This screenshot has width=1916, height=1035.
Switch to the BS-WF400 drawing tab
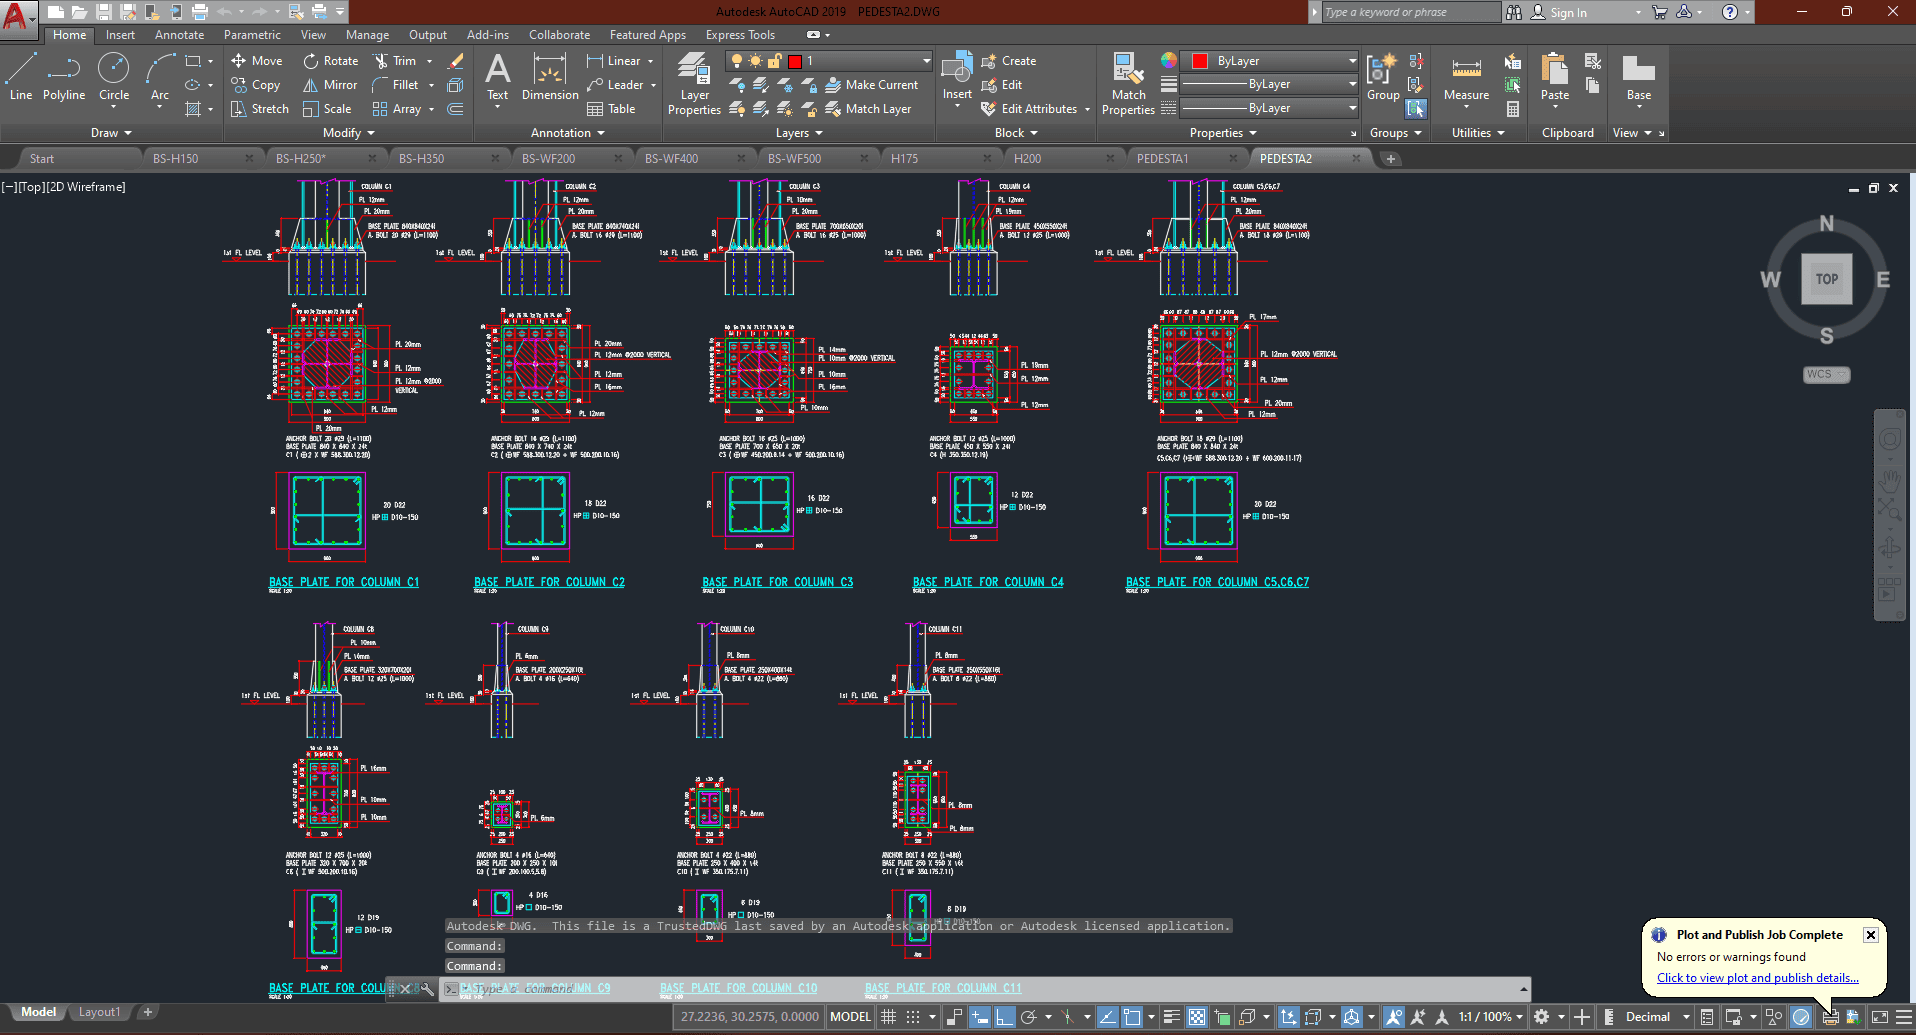click(671, 158)
